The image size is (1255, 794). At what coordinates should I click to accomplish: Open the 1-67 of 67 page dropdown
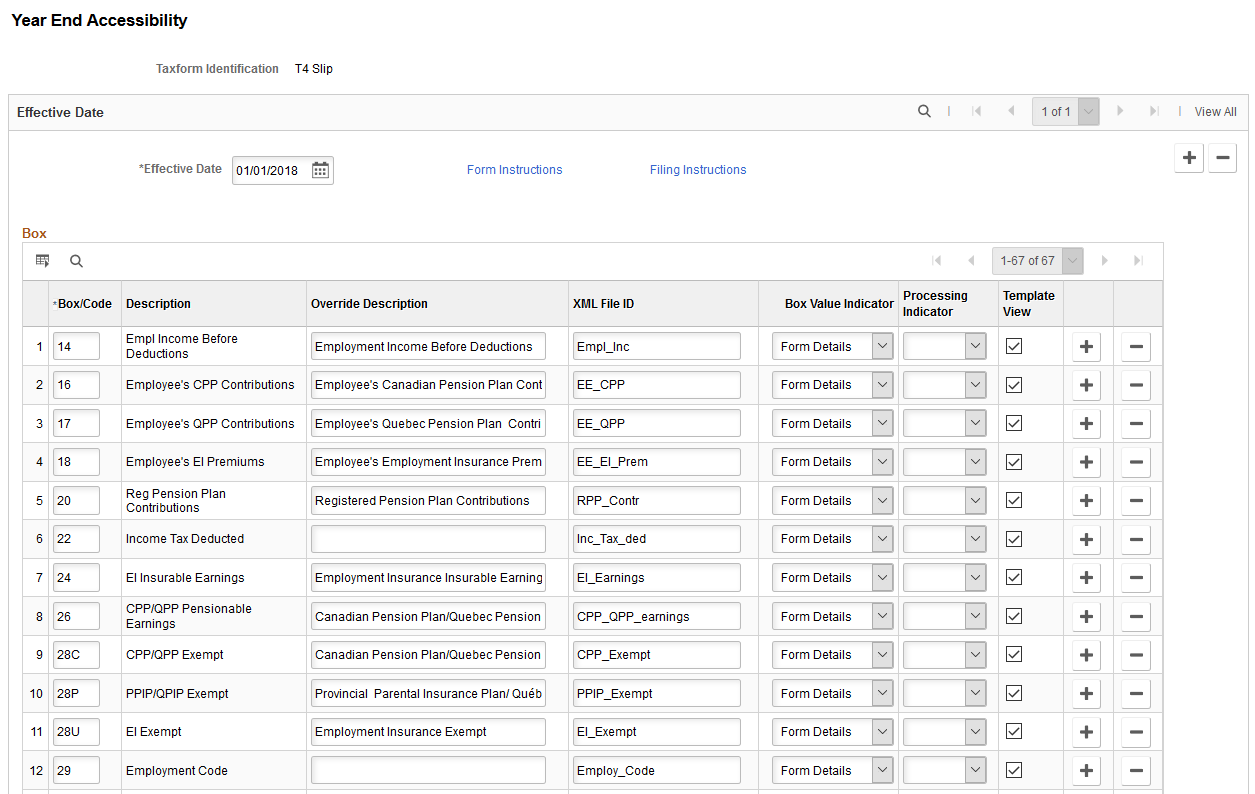[1037, 261]
